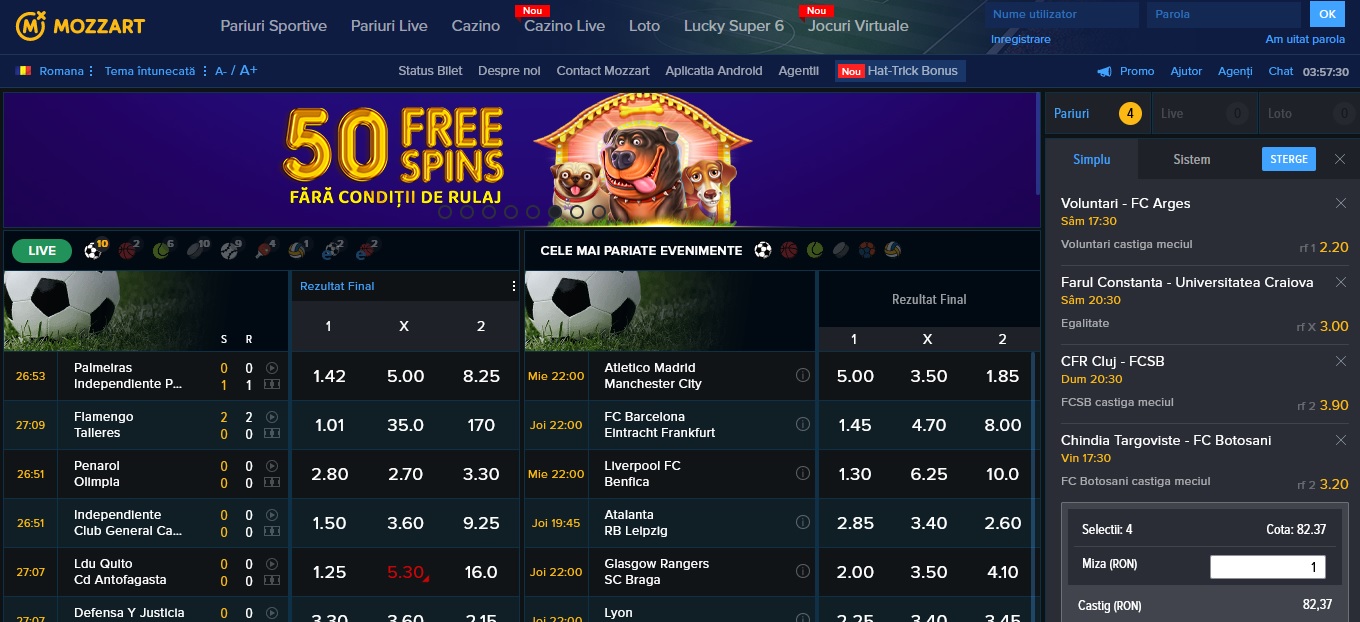Click the STERGE button
The height and width of the screenshot is (622, 1360).
(1289, 159)
